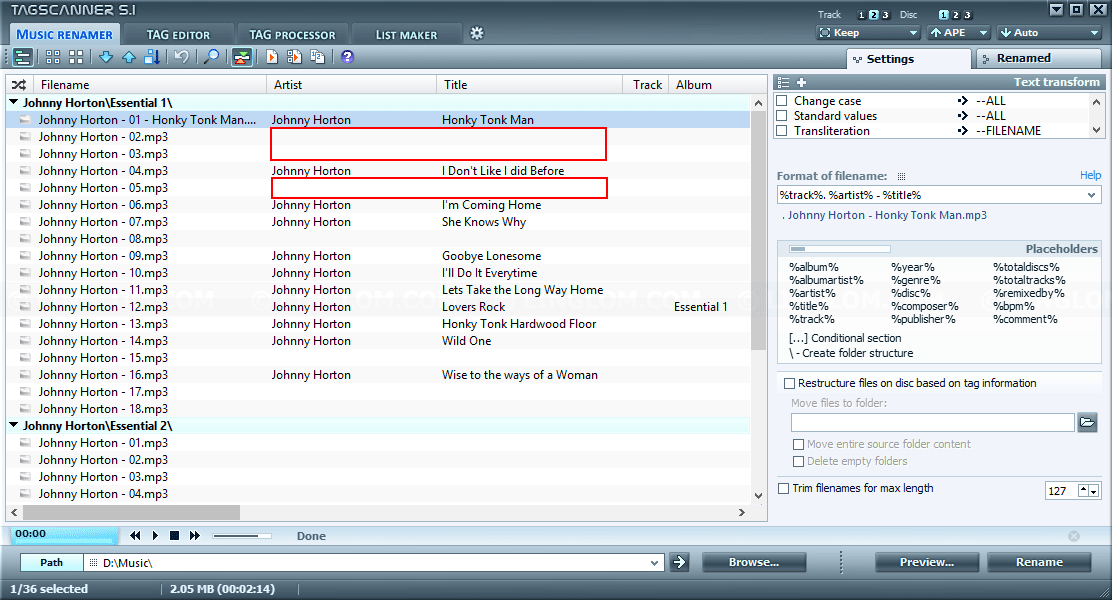The height and width of the screenshot is (600, 1112).
Task: Start playback with the play button
Action: tap(155, 536)
